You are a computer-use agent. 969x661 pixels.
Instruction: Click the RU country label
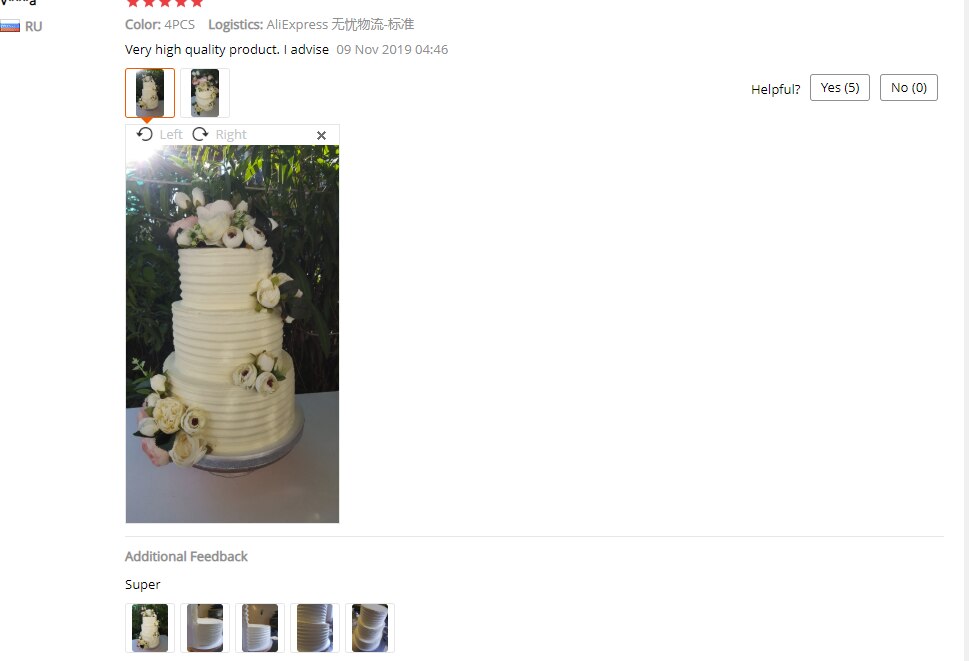(33, 27)
